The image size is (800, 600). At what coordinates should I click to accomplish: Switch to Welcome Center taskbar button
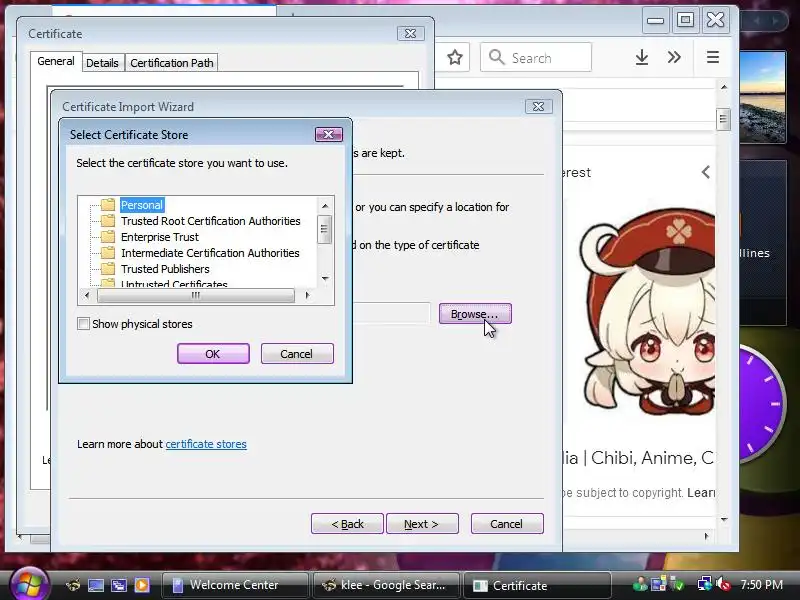(x=235, y=585)
